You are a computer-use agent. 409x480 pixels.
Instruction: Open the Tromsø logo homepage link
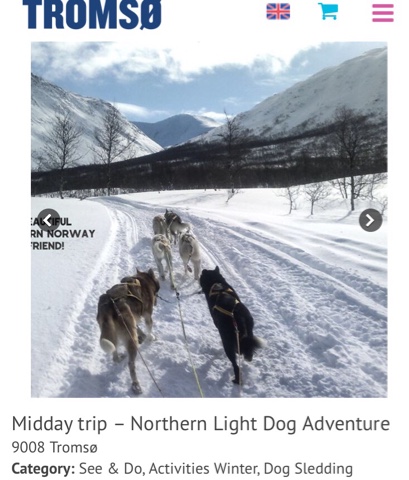pos(92,14)
